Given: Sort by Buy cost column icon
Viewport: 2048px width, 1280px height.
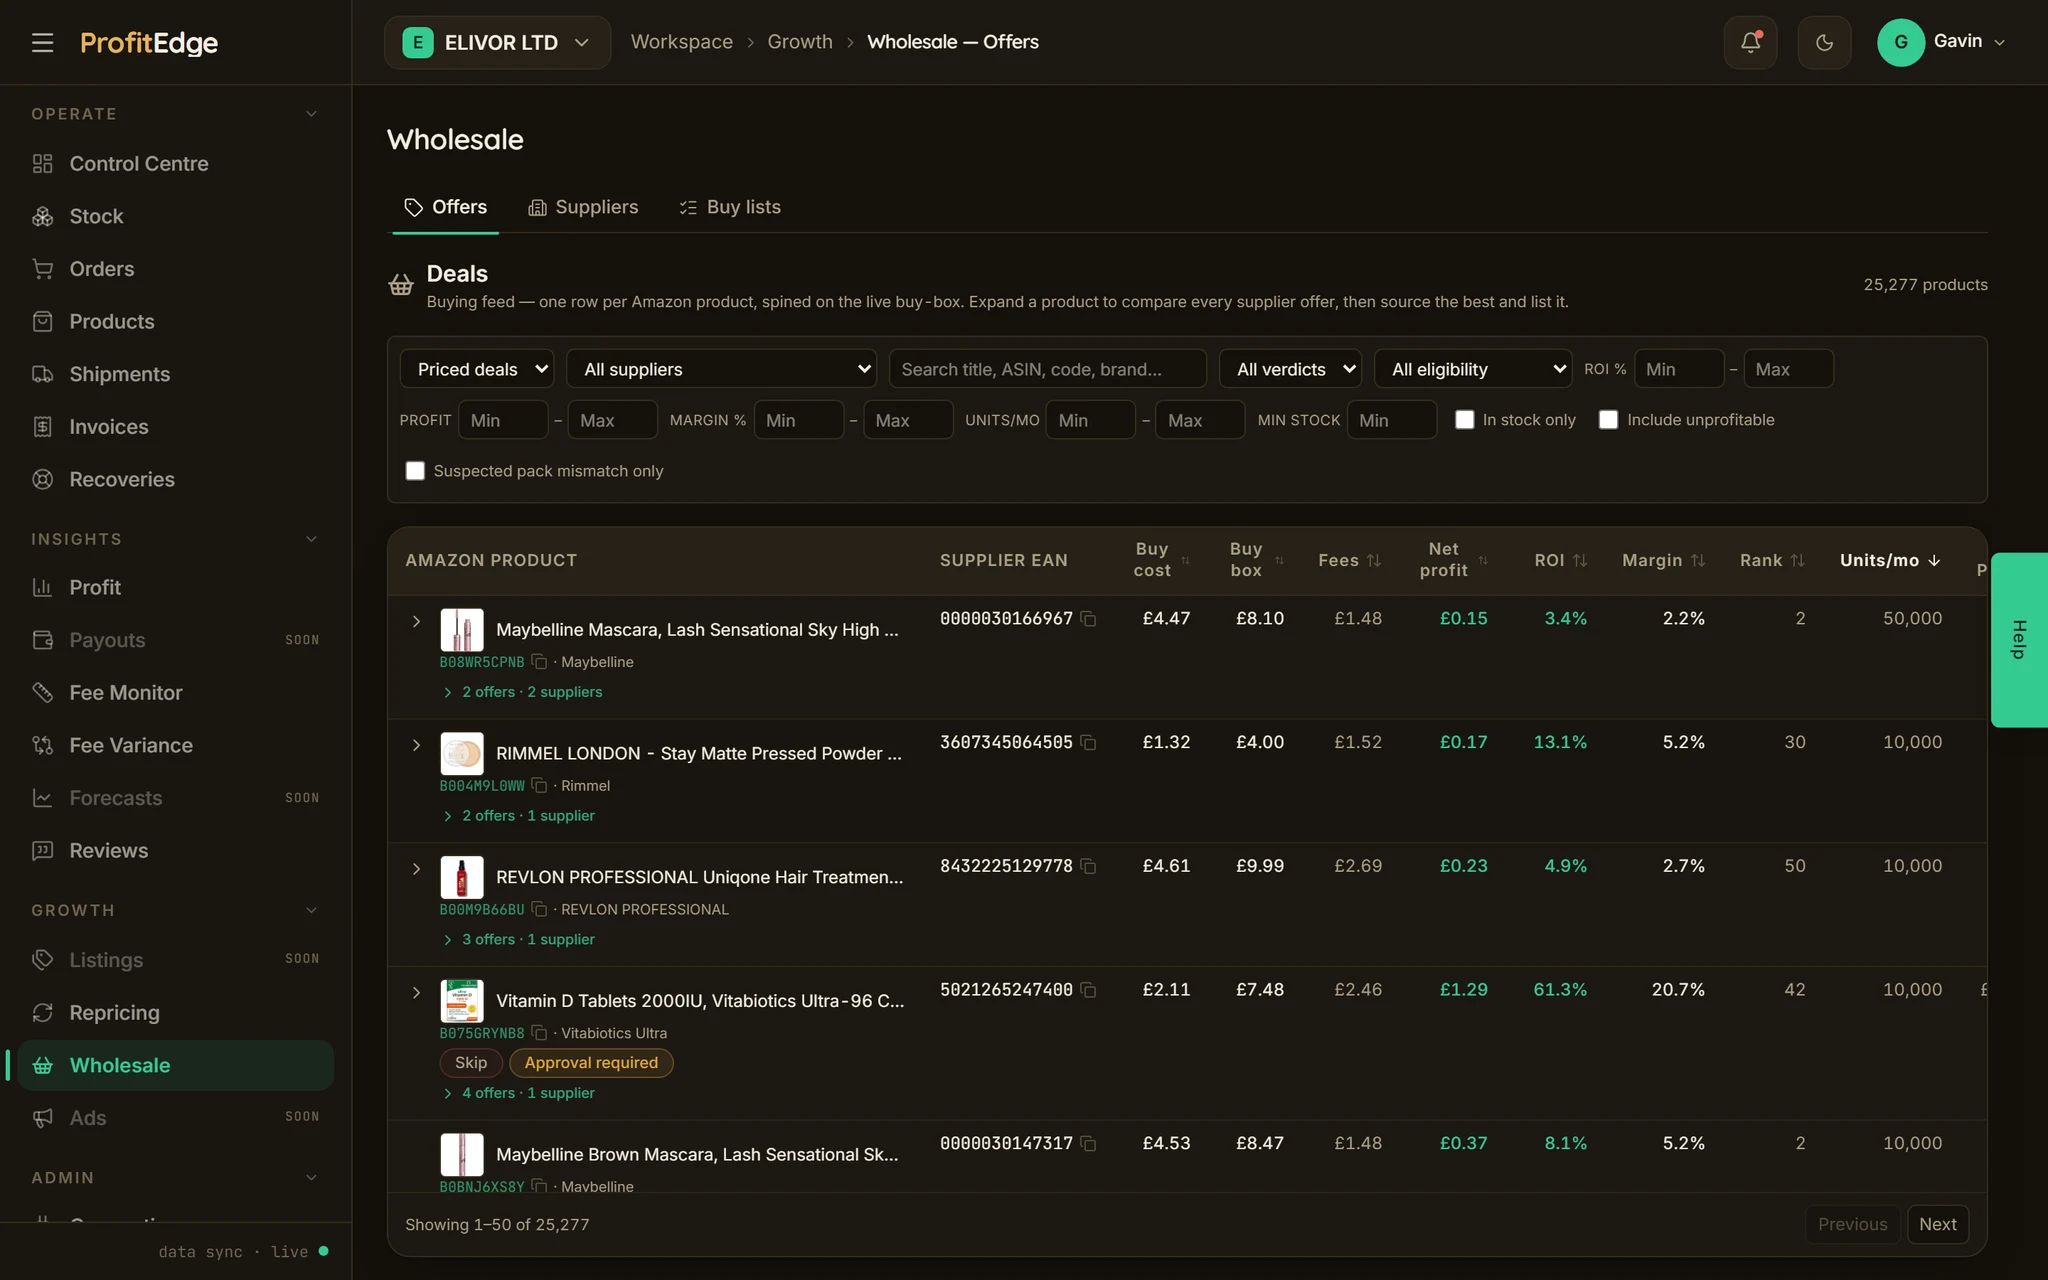Looking at the screenshot, I should (1185, 560).
